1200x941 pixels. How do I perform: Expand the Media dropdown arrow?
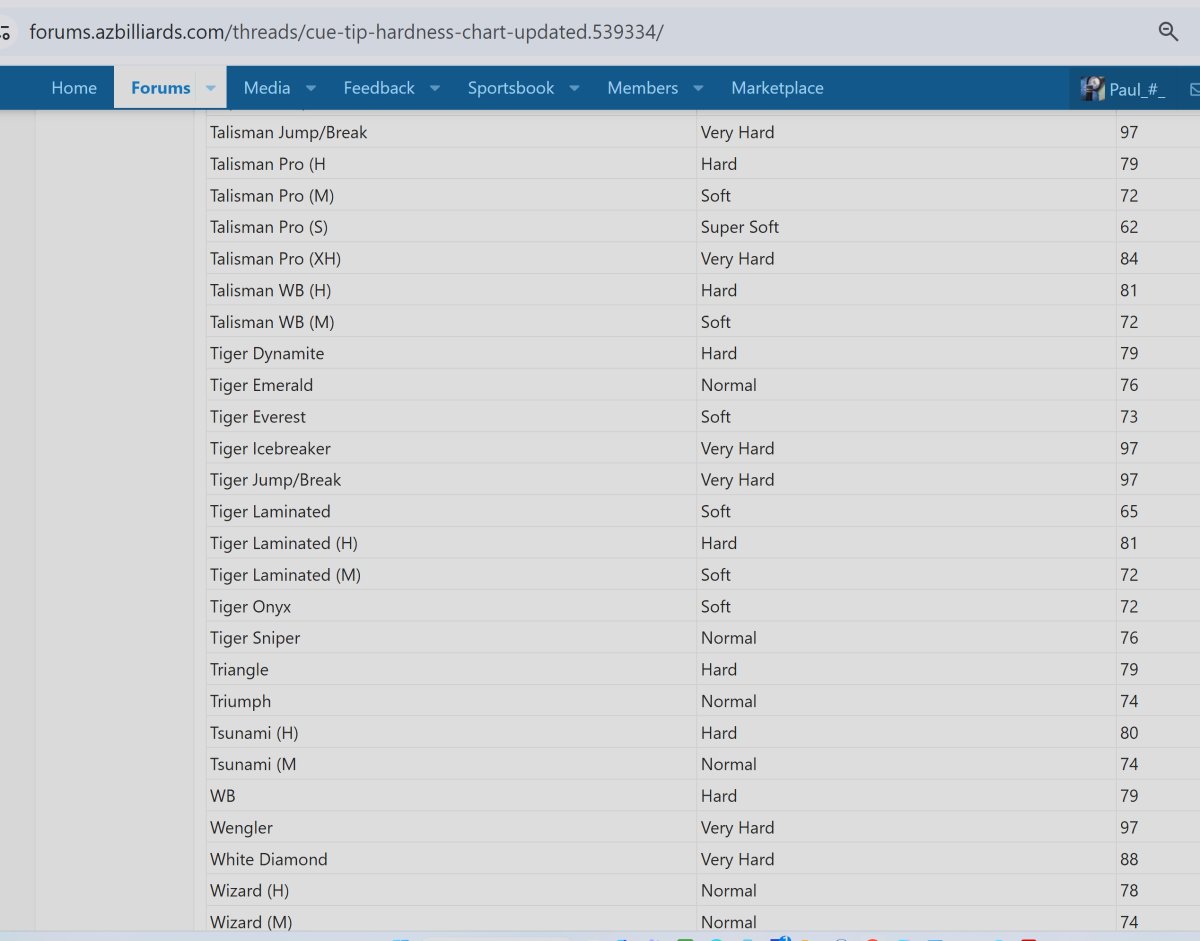tap(311, 88)
